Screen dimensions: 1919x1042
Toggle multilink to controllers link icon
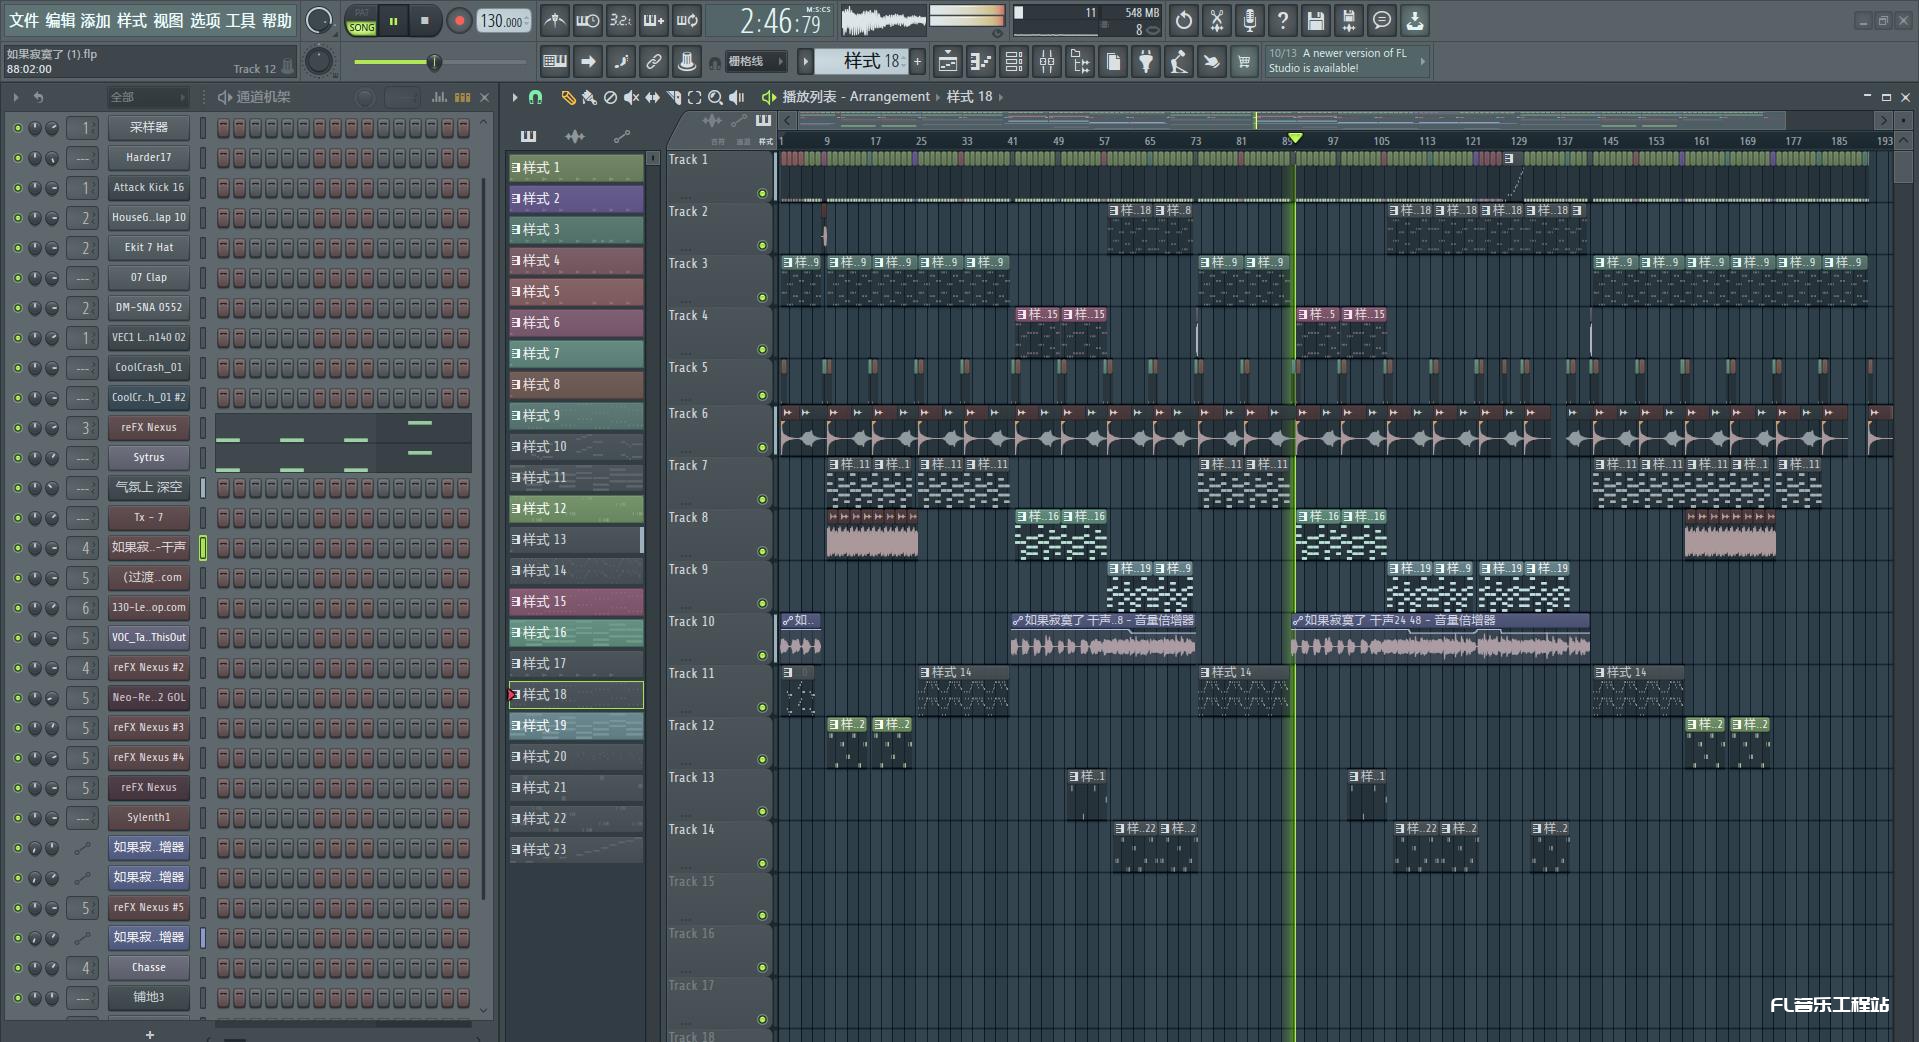point(653,62)
